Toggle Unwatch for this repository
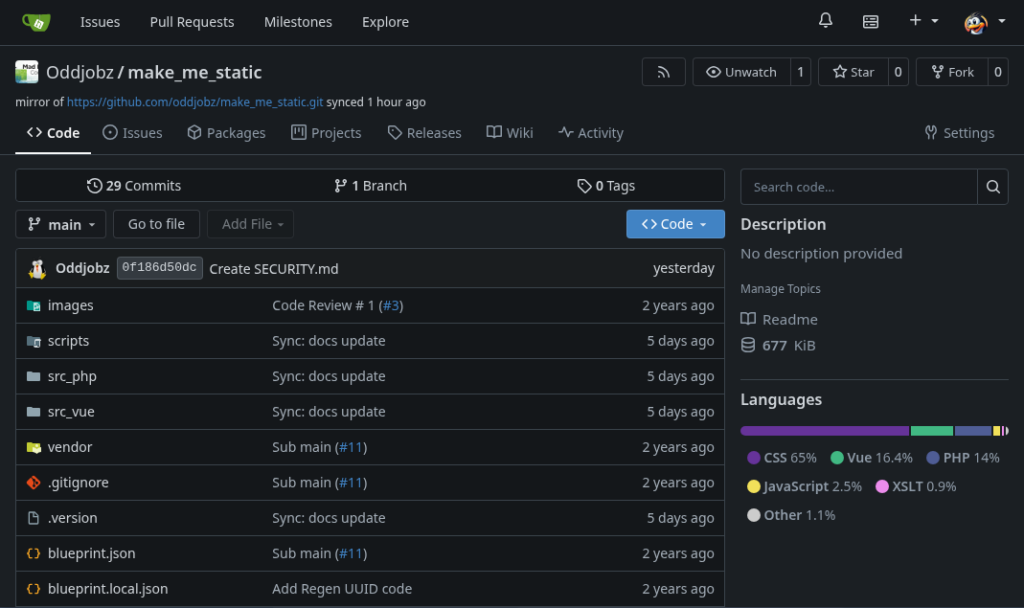The image size is (1024, 608). [741, 72]
